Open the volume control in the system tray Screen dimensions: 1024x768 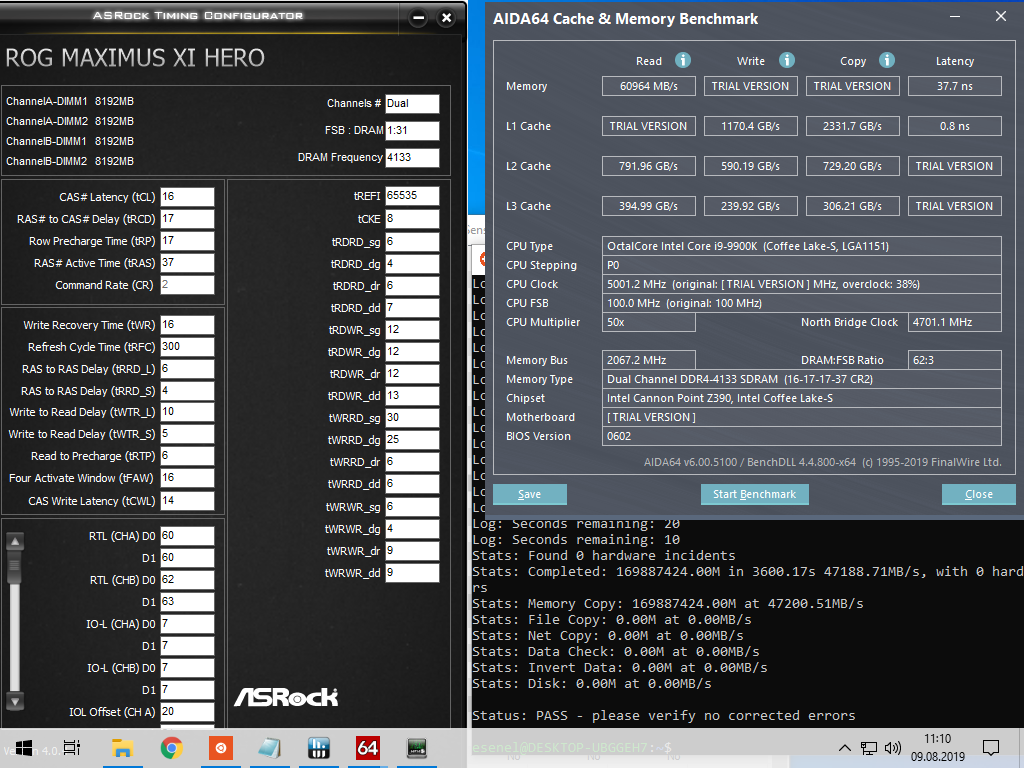892,748
